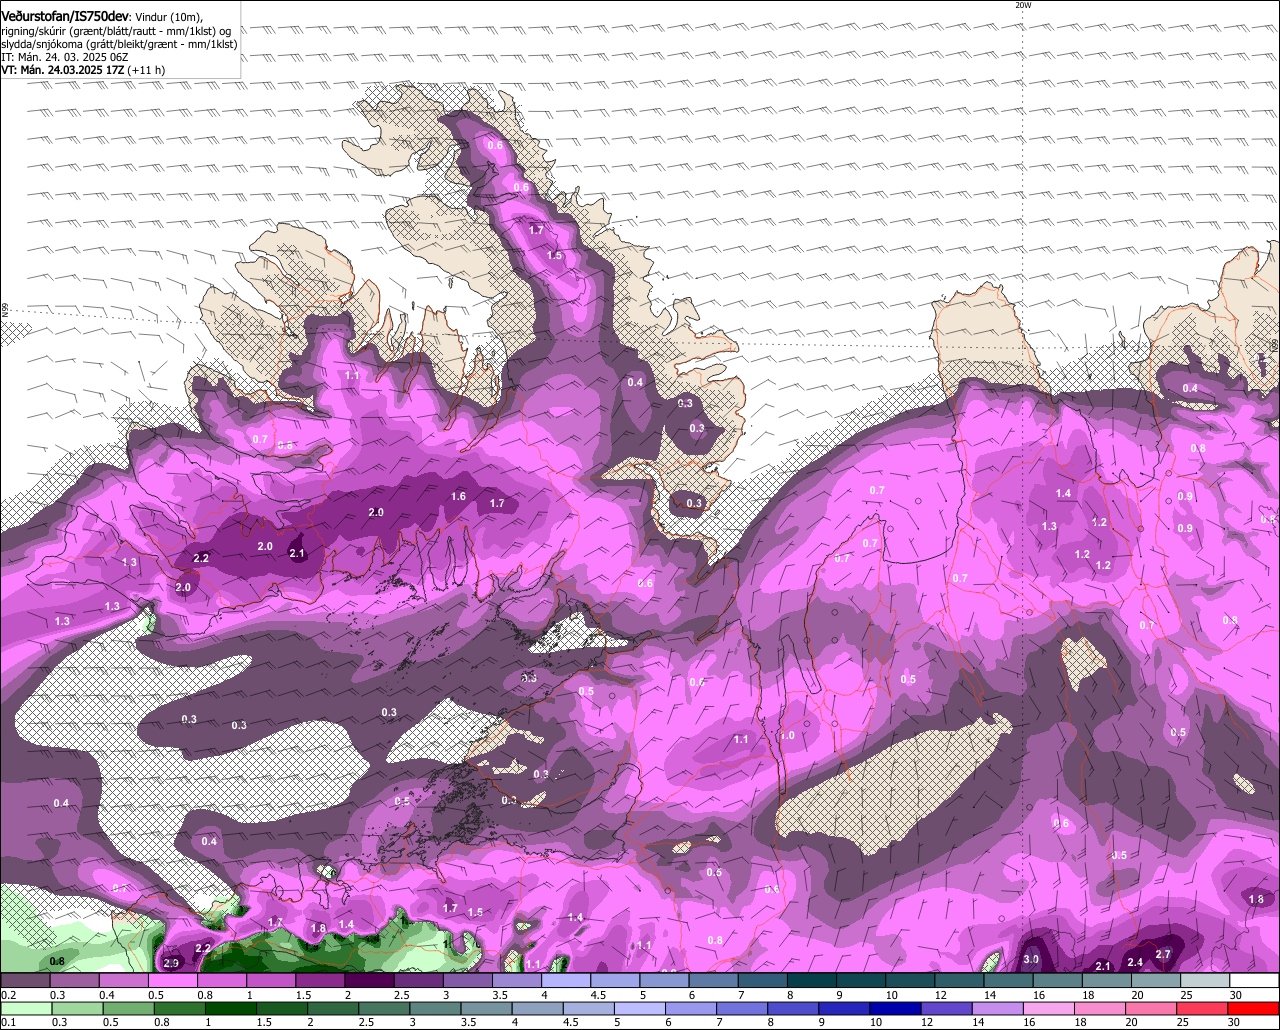The height and width of the screenshot is (1030, 1280).
Task: Click the 2.4 precipitation value on the map
Action: click(1135, 963)
